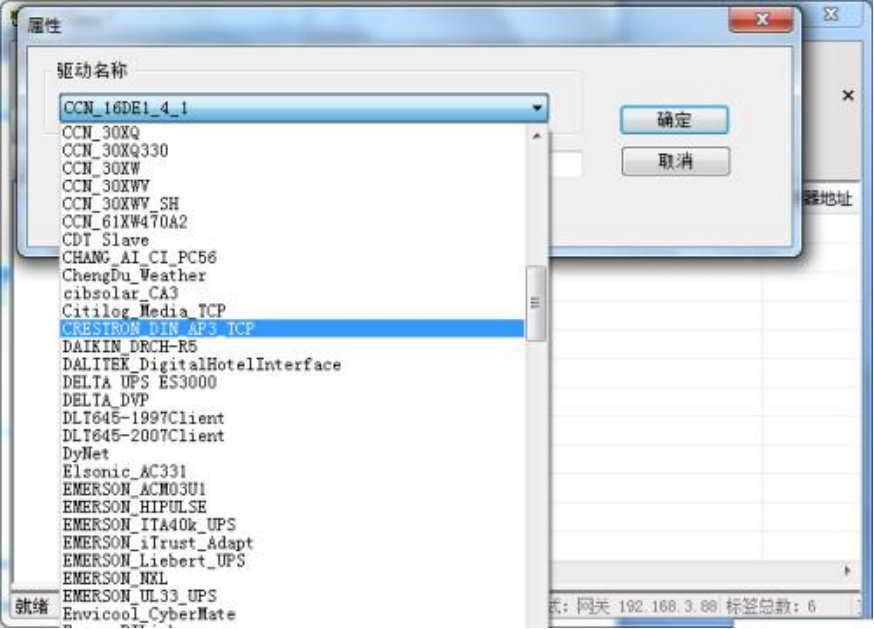
Task: Select DELTA_DVP driver
Action: coord(292,400)
